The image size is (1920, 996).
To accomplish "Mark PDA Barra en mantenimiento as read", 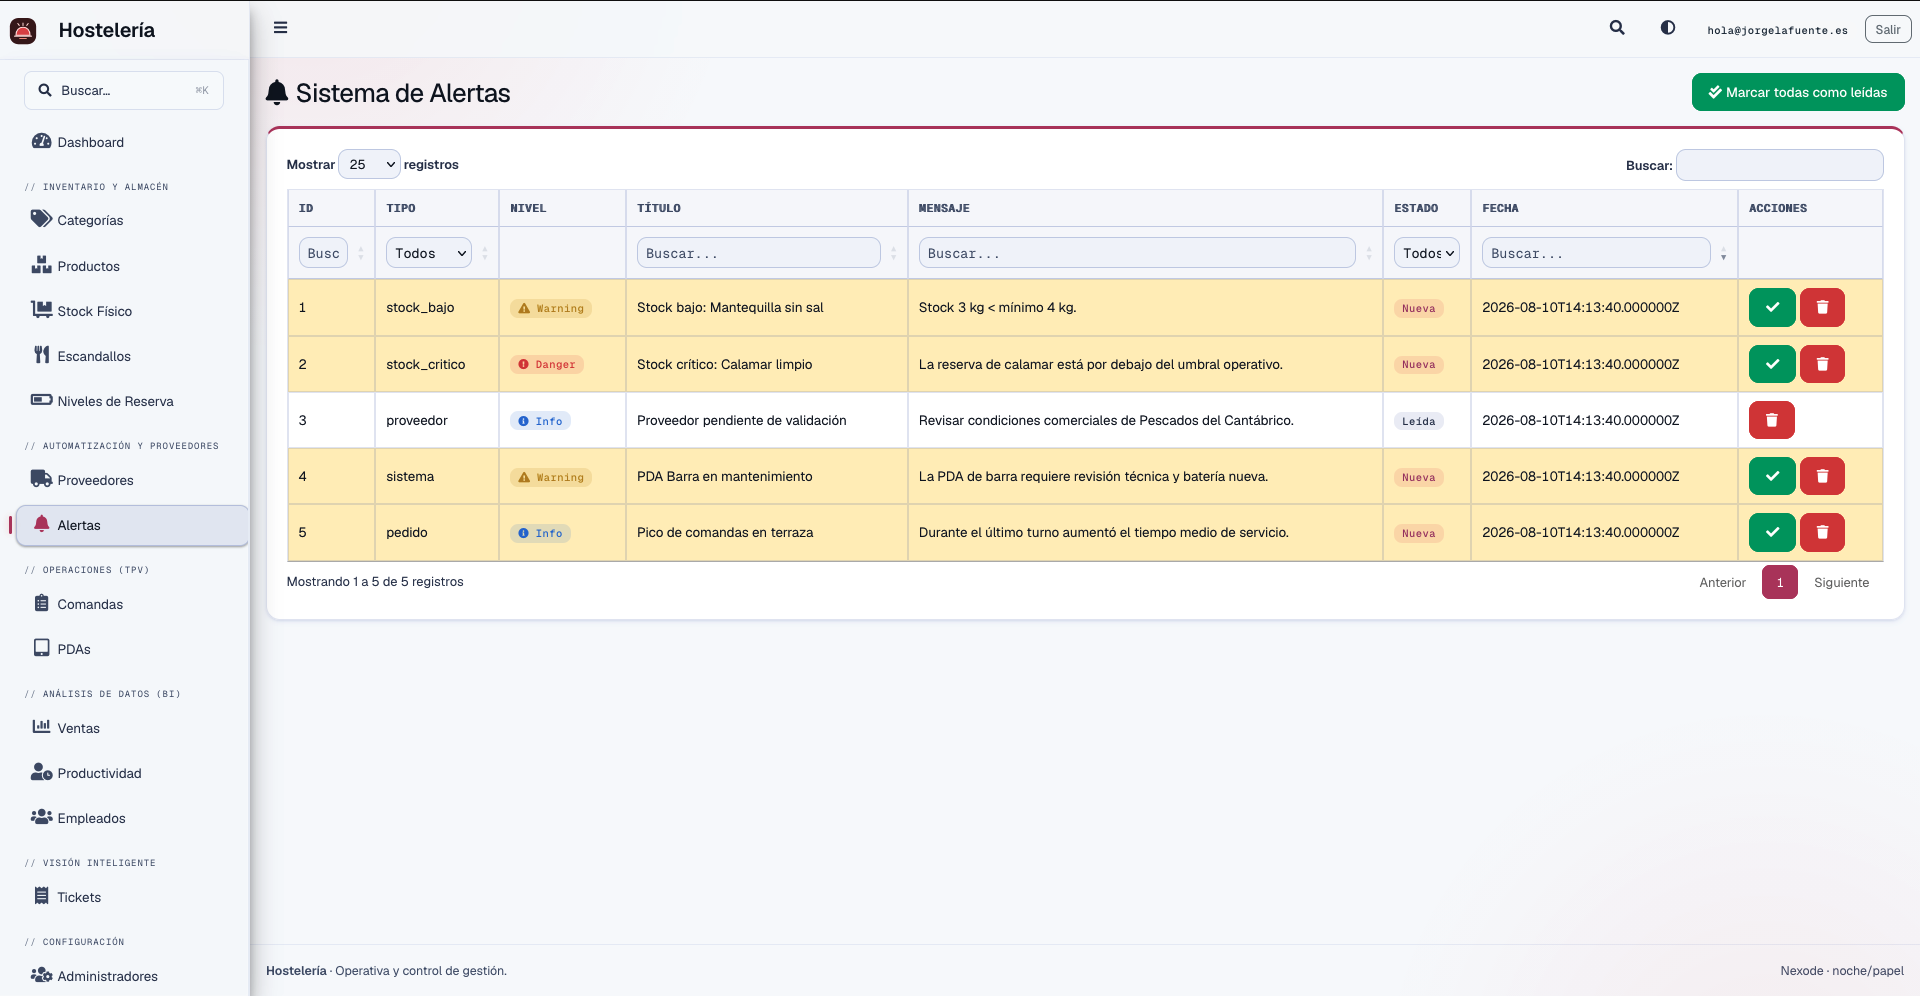I will point(1772,476).
